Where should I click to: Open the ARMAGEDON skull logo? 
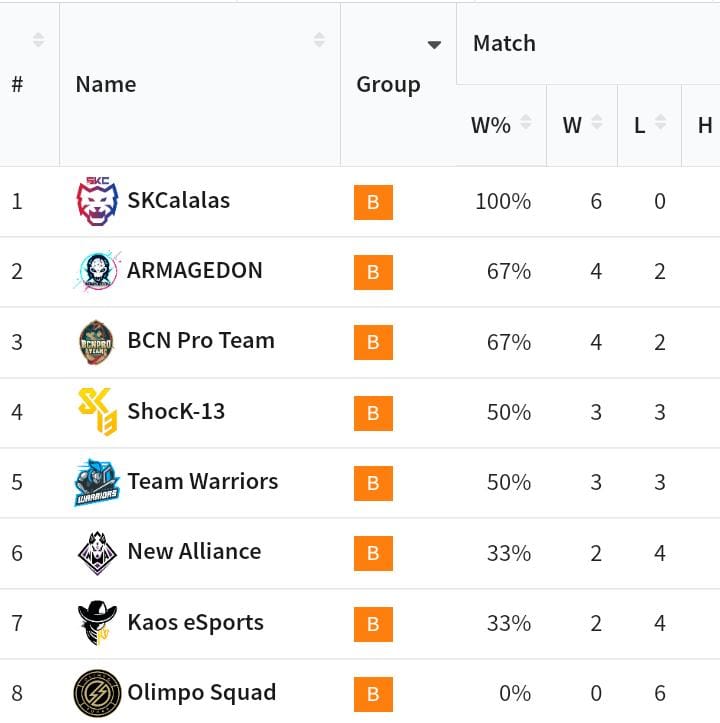point(97,271)
